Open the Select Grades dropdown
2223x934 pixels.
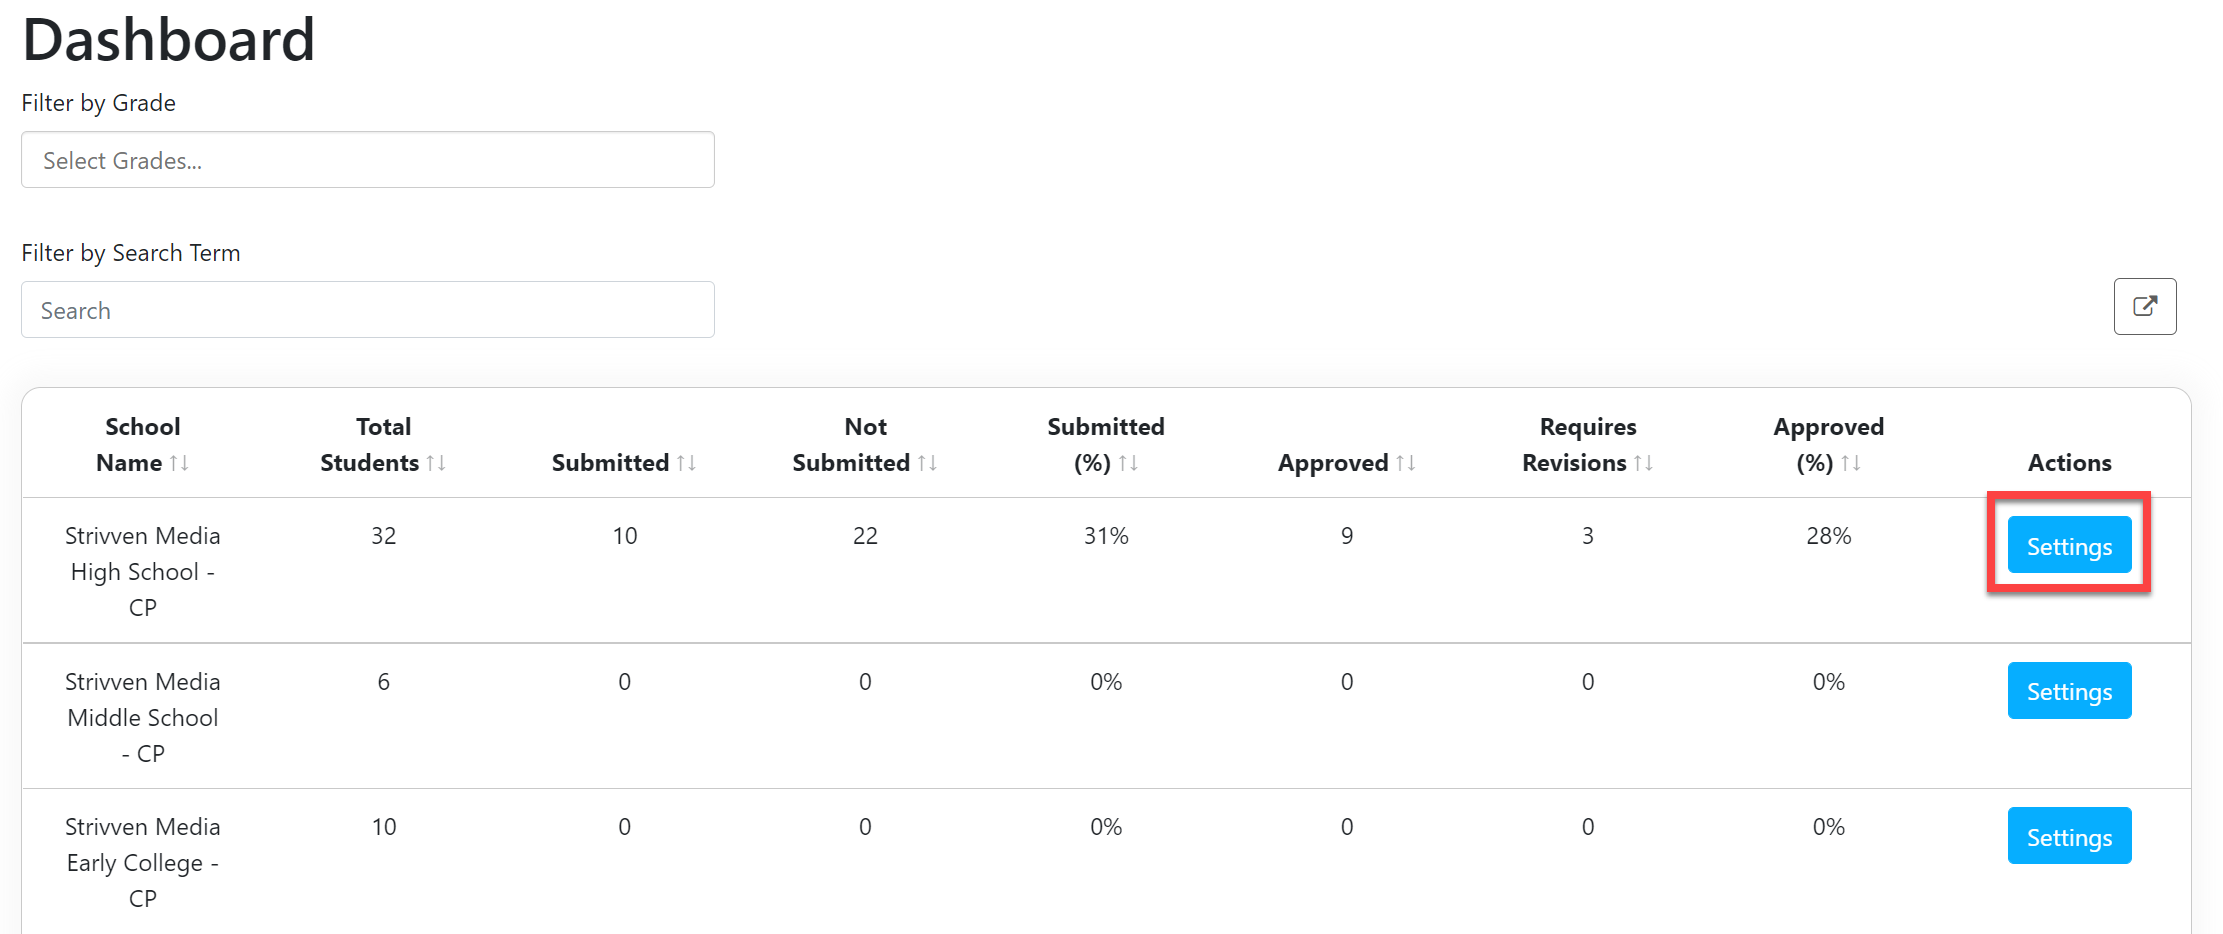[x=368, y=160]
